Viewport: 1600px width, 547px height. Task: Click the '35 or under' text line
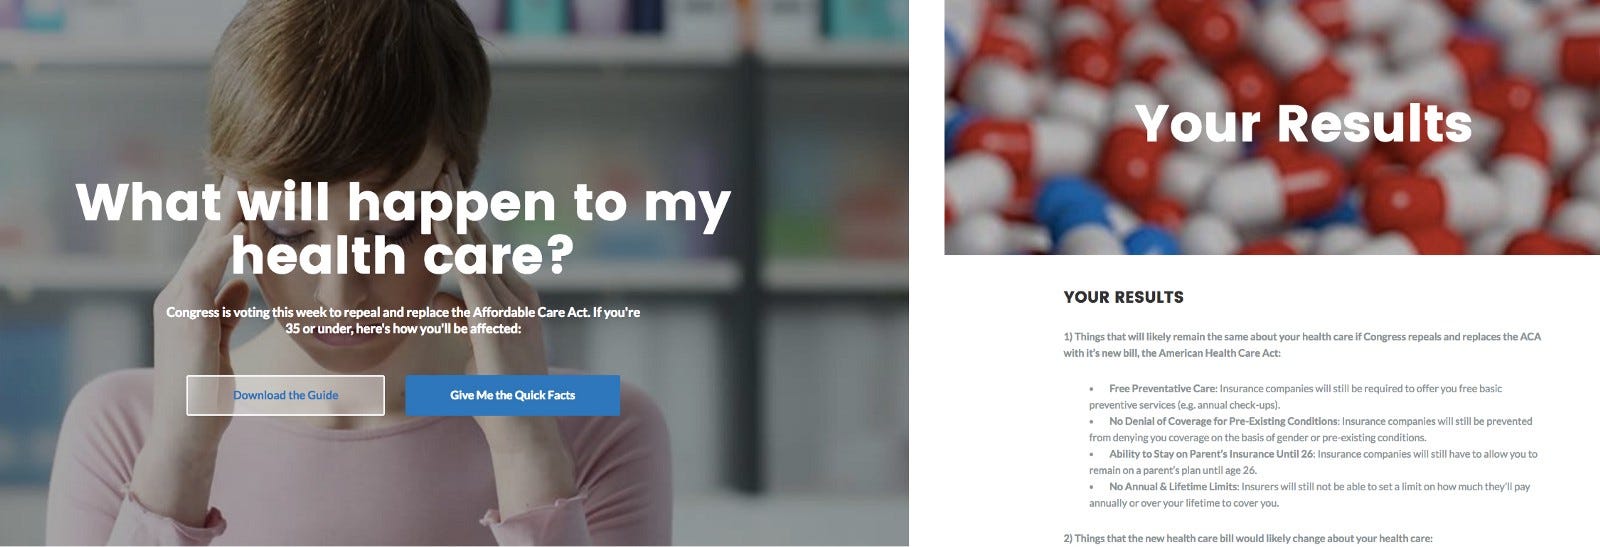[x=403, y=328]
